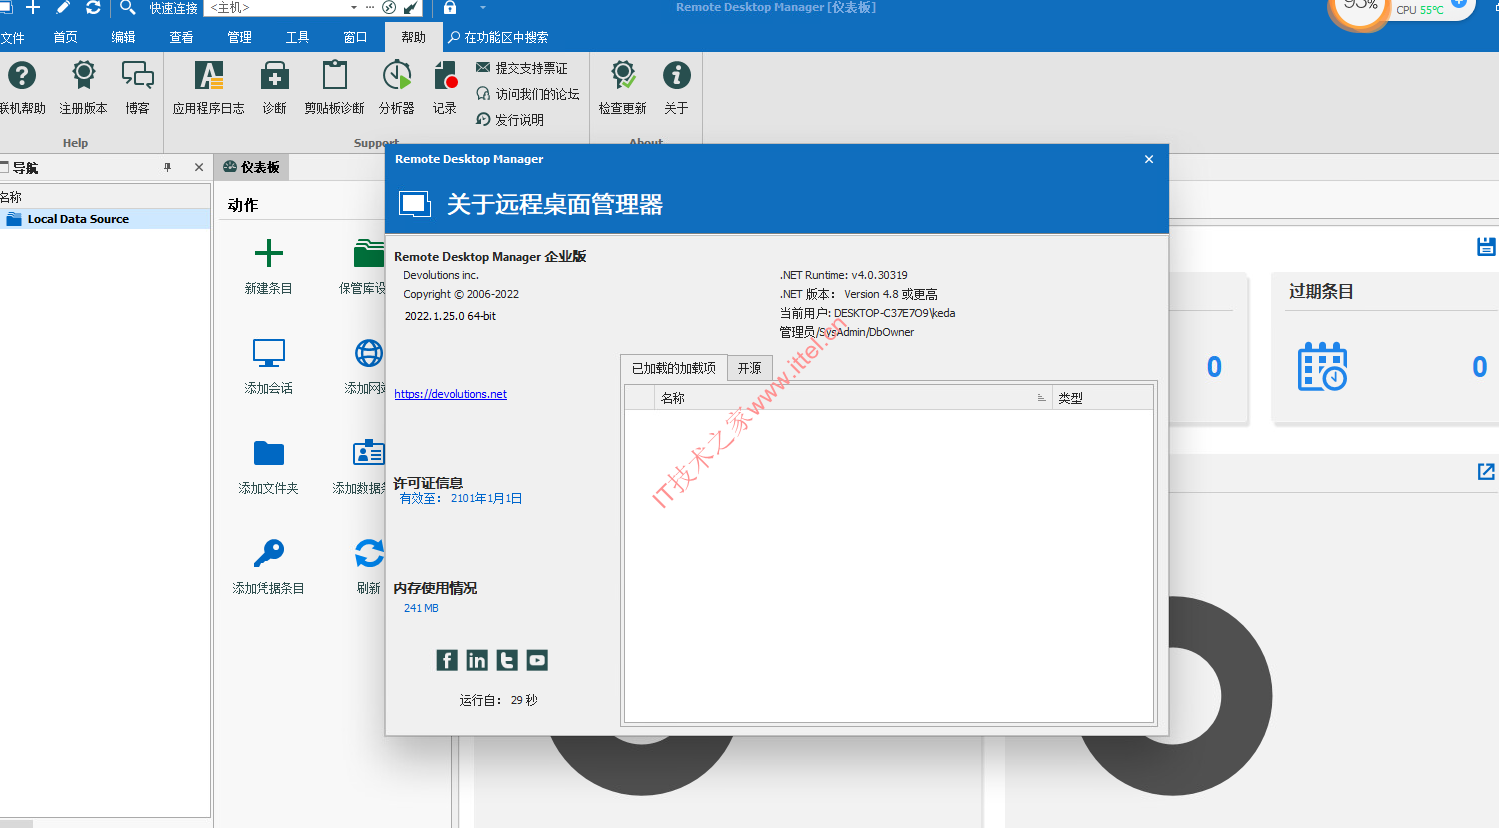Click 检查更新 check for updates
This screenshot has width=1499, height=828.
(623, 75)
